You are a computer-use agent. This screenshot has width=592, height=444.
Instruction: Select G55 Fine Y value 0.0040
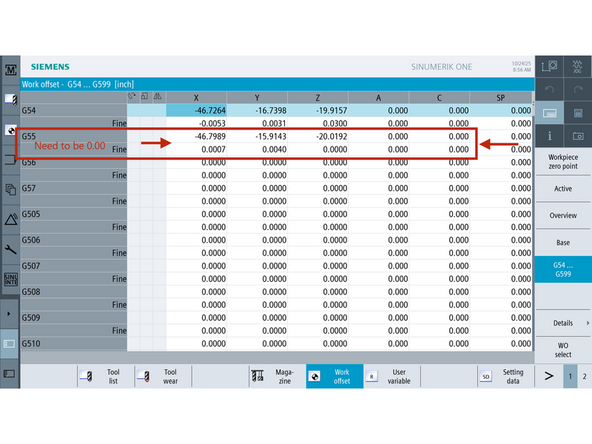click(x=257, y=150)
